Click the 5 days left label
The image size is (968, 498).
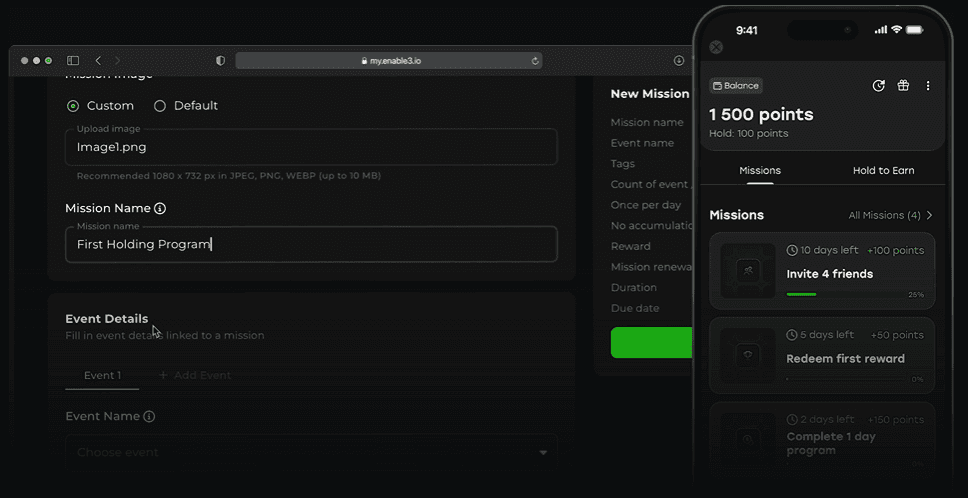pyautogui.click(x=820, y=335)
